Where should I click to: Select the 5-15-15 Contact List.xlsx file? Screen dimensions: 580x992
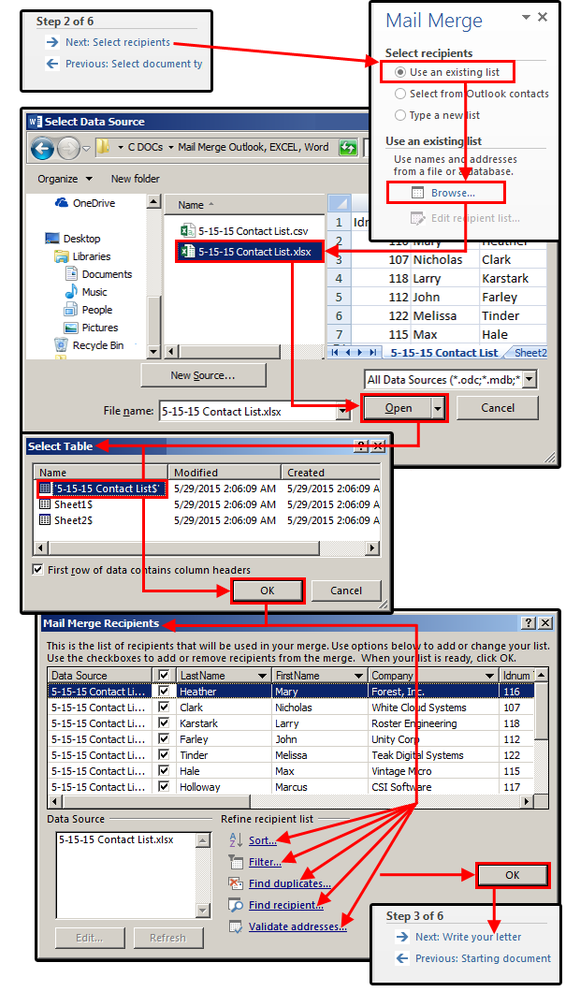249,252
